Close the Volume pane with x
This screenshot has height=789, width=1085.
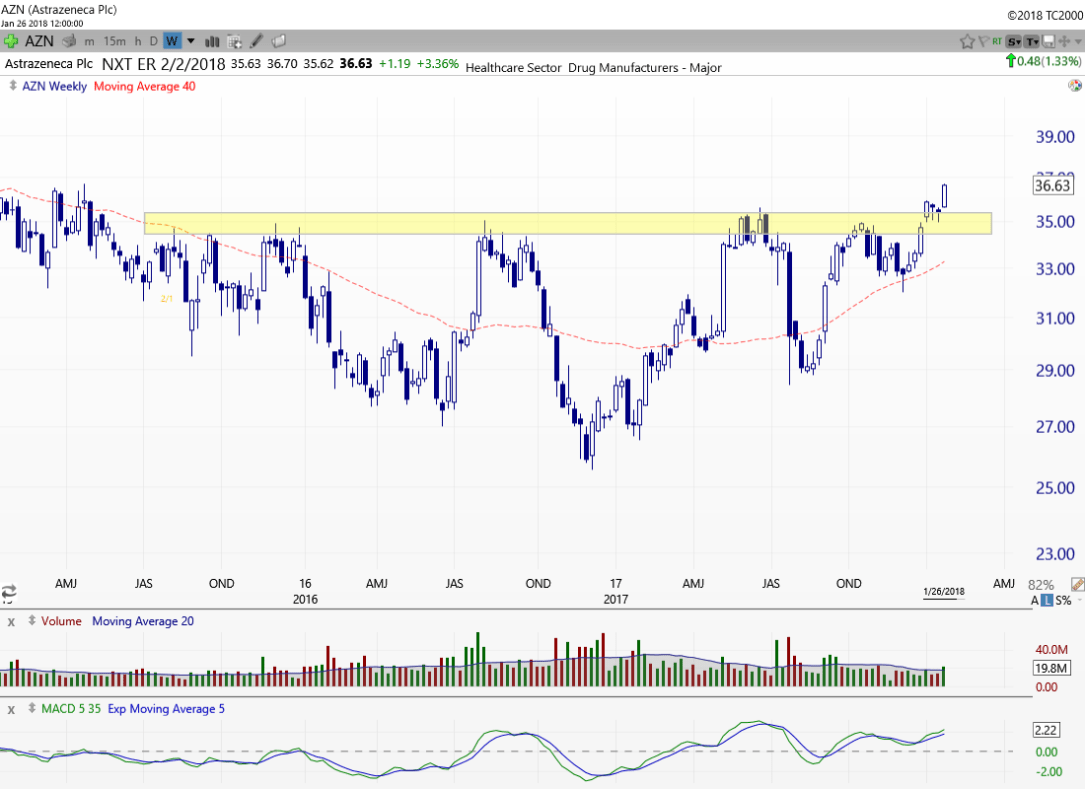pos(12,621)
